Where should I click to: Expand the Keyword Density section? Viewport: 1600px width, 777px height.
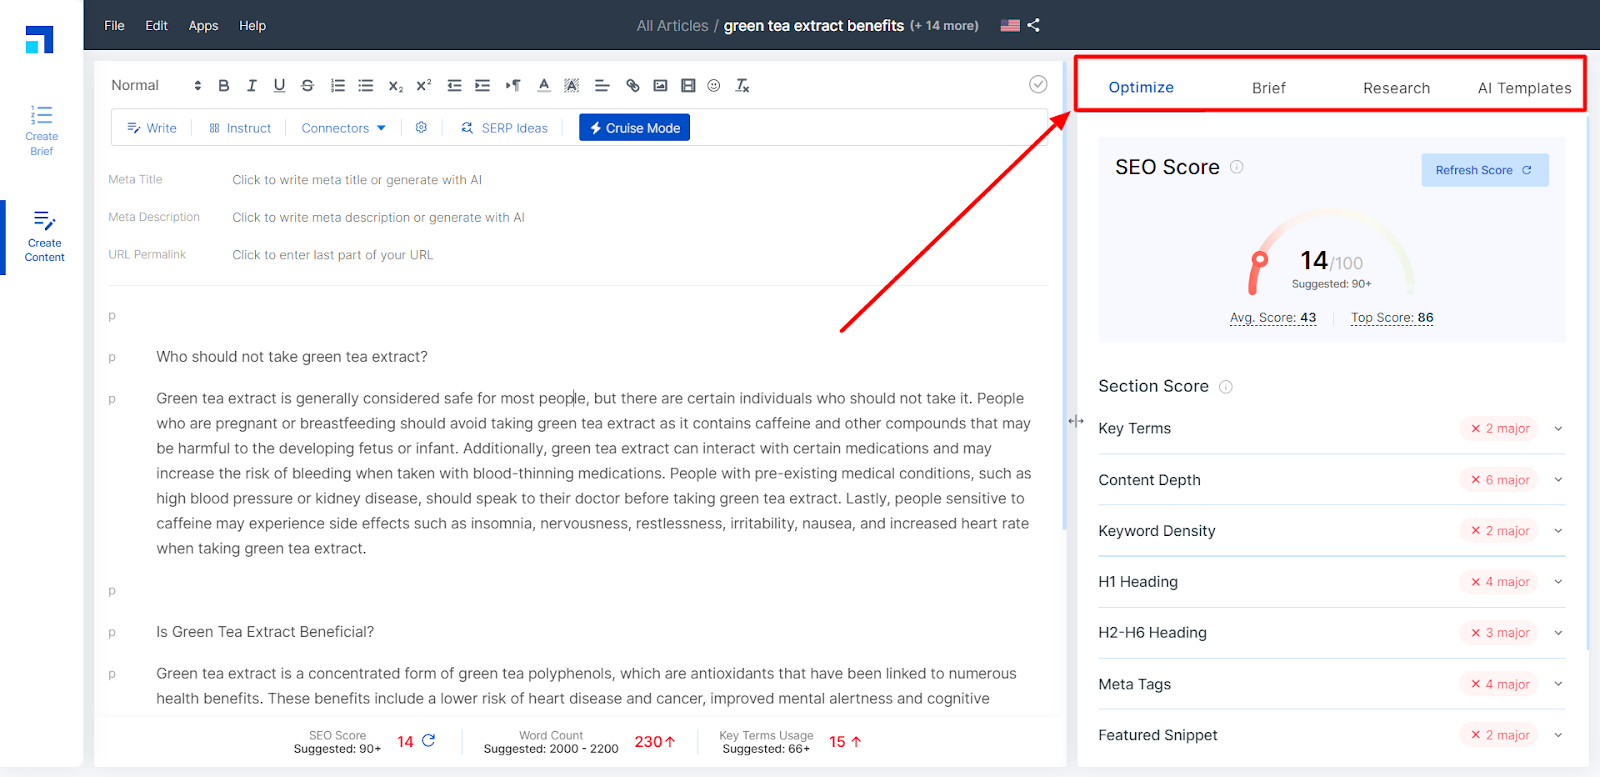1331,531
